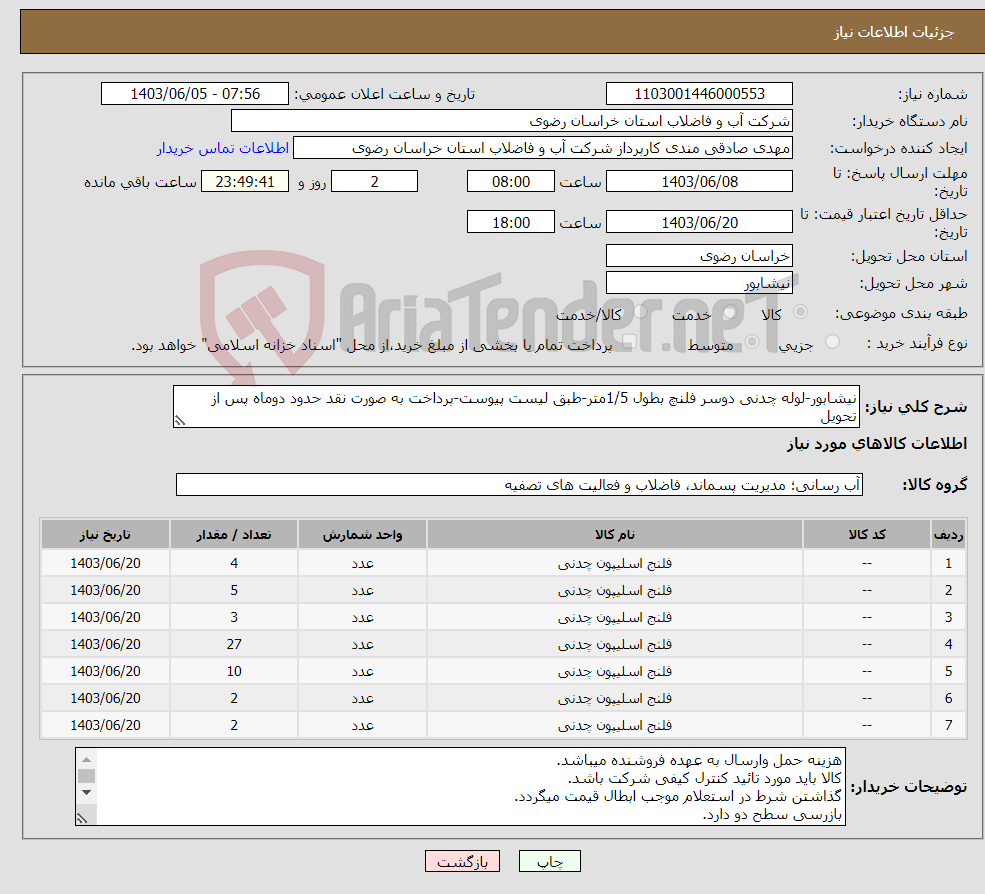Click the unit عدد in row 2

point(362,591)
